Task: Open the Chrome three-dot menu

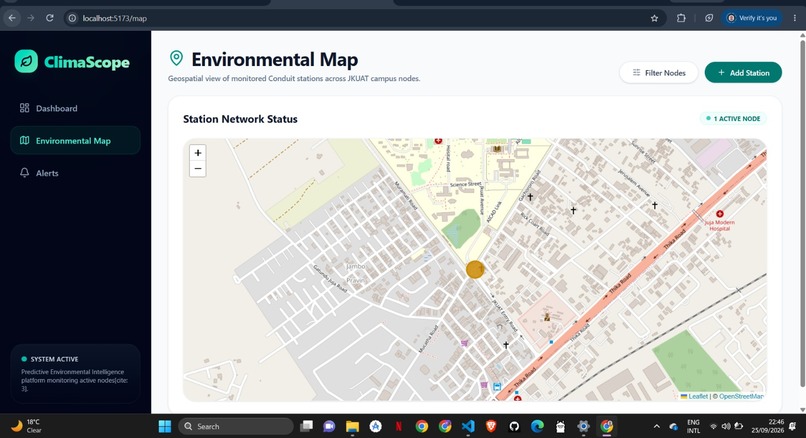Action: [795, 18]
